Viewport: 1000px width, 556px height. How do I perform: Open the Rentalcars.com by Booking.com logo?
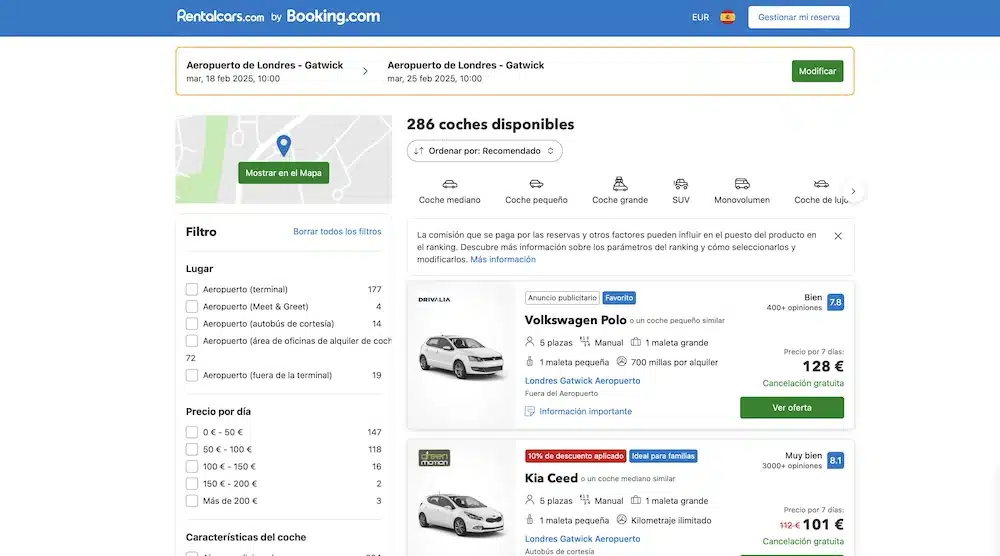click(x=278, y=17)
